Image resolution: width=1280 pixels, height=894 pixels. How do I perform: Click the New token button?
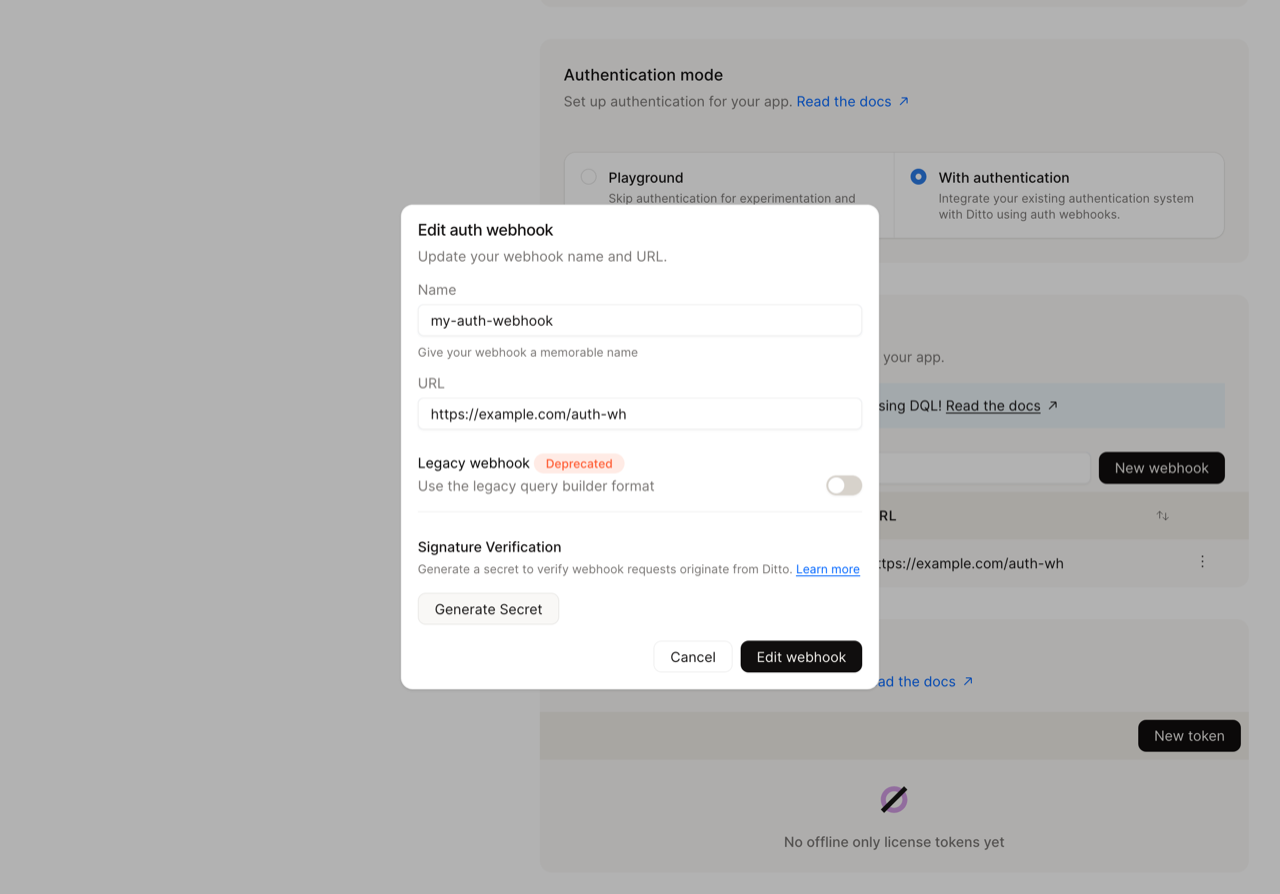(1189, 735)
